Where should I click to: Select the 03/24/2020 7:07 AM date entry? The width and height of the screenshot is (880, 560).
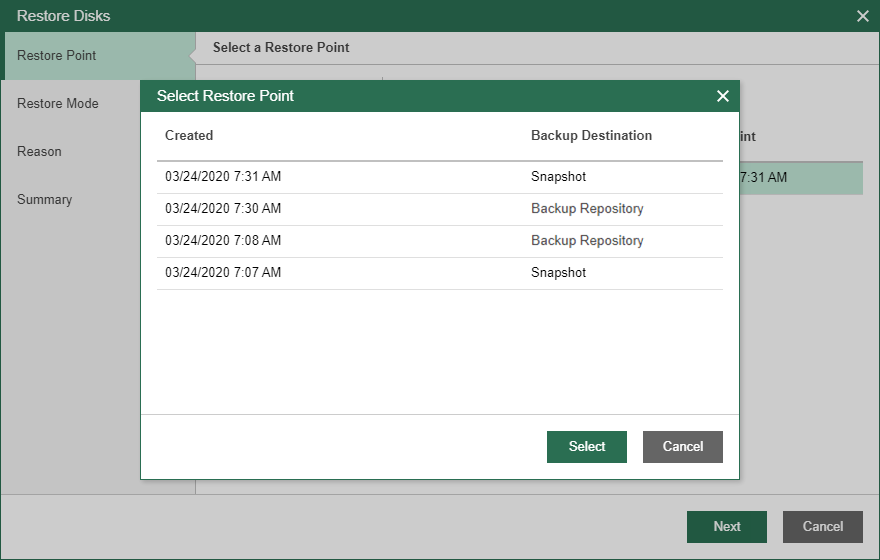tap(223, 273)
